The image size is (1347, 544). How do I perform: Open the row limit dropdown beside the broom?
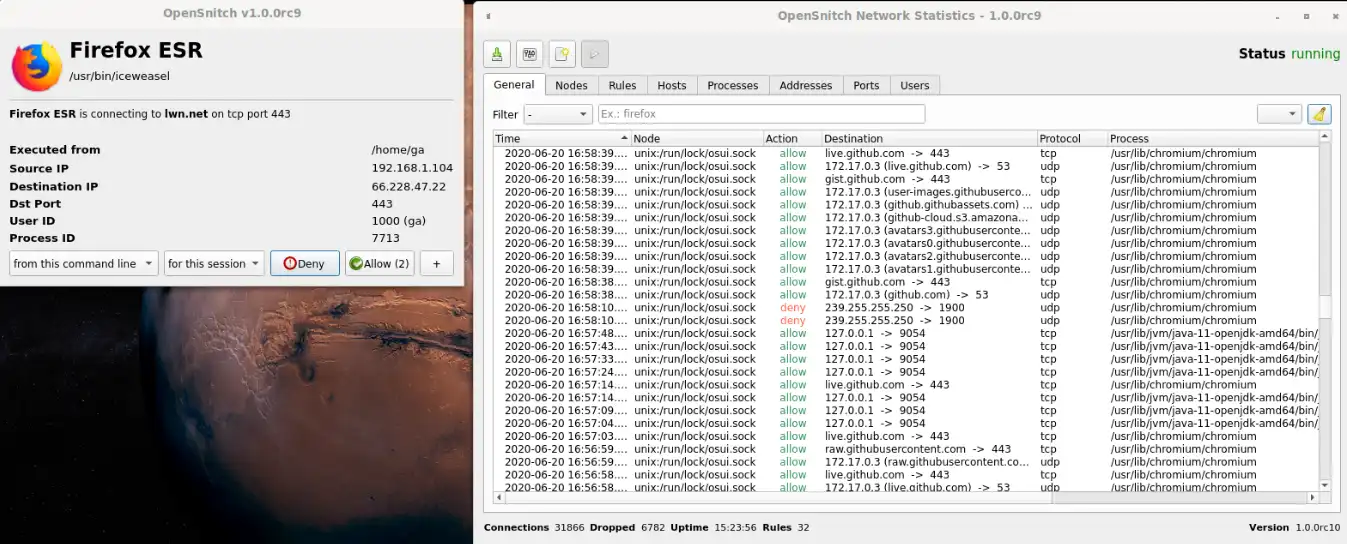[x=1279, y=114]
